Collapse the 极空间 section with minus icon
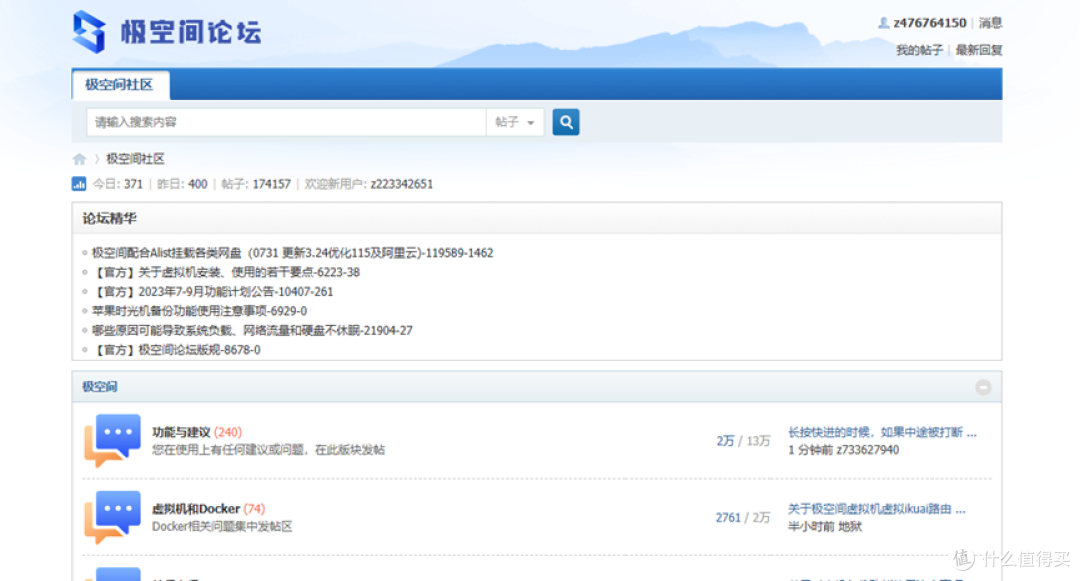 [x=983, y=388]
